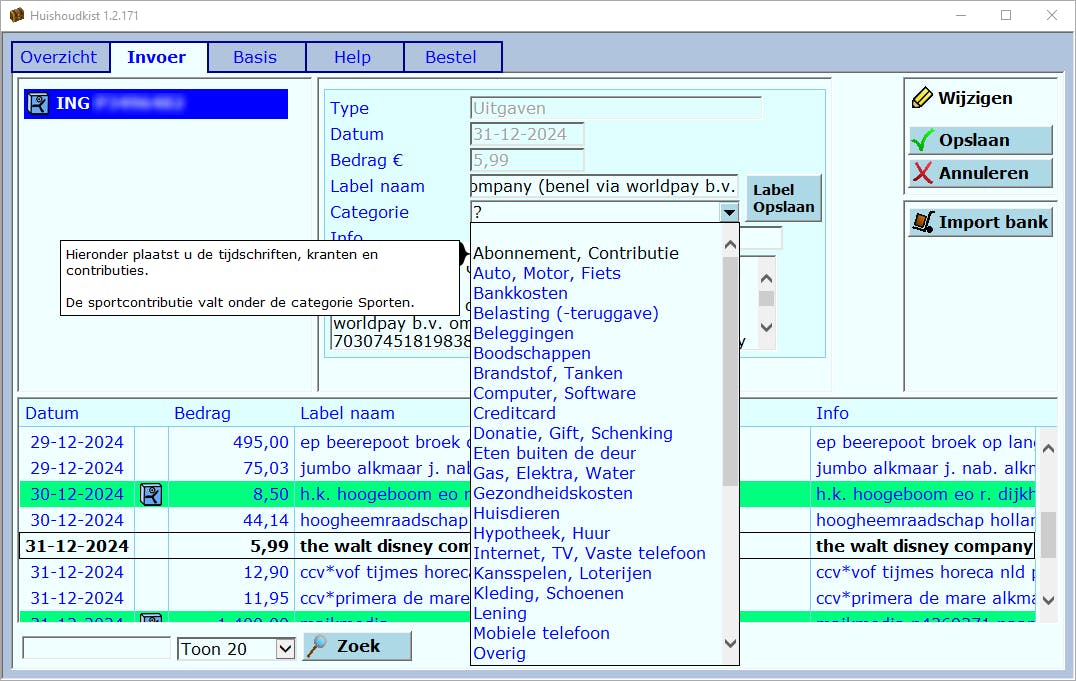Select Internet, TV, Vaste telefoon category
Image resolution: width=1076 pixels, height=681 pixels.
pos(589,553)
